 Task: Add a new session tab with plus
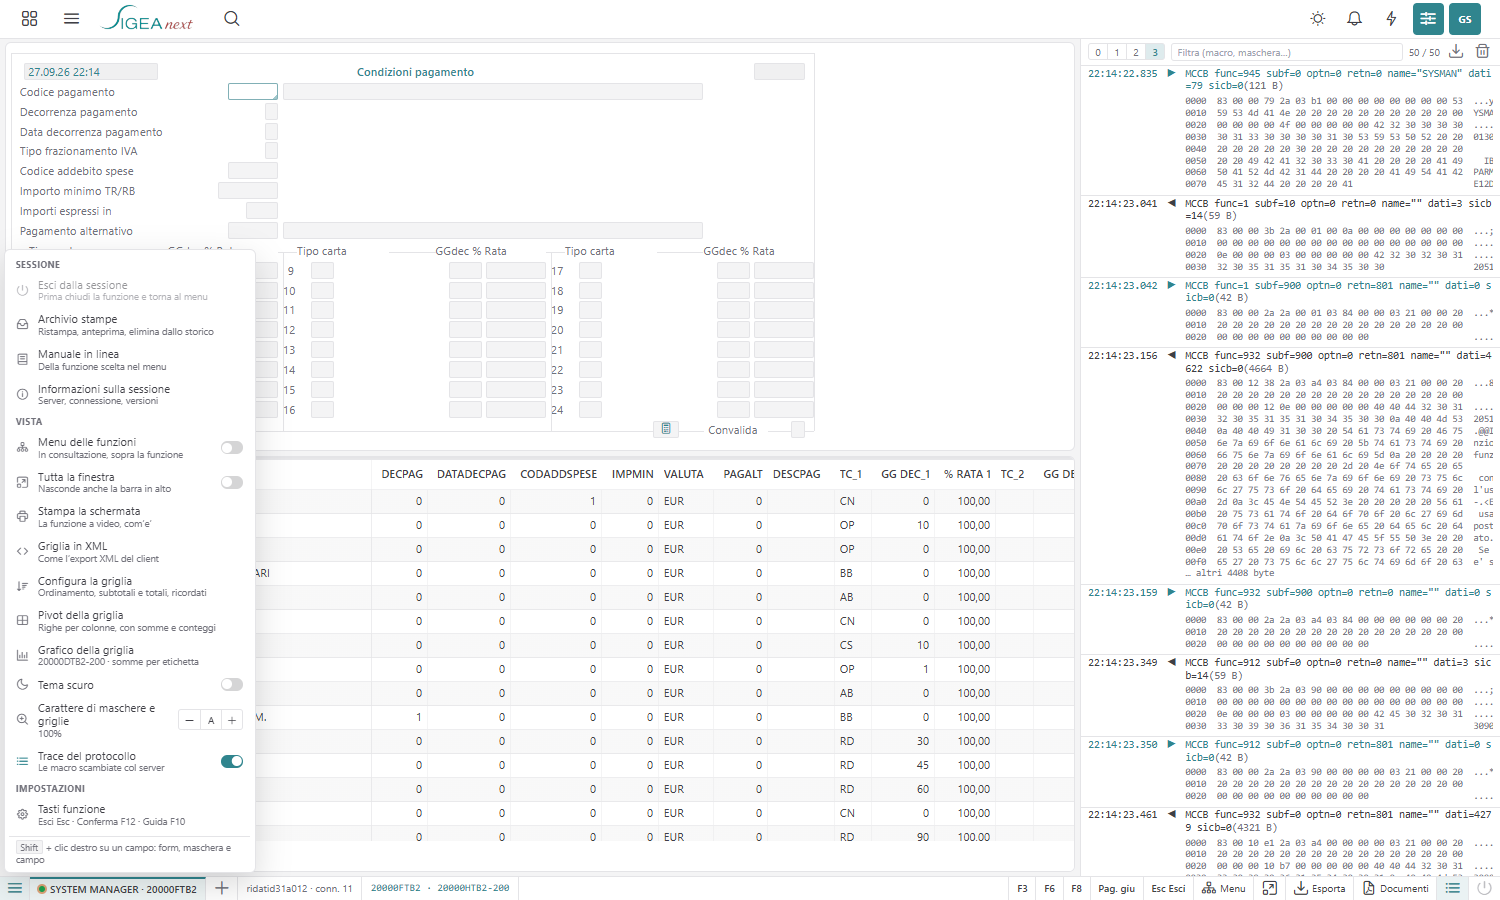tap(221, 888)
